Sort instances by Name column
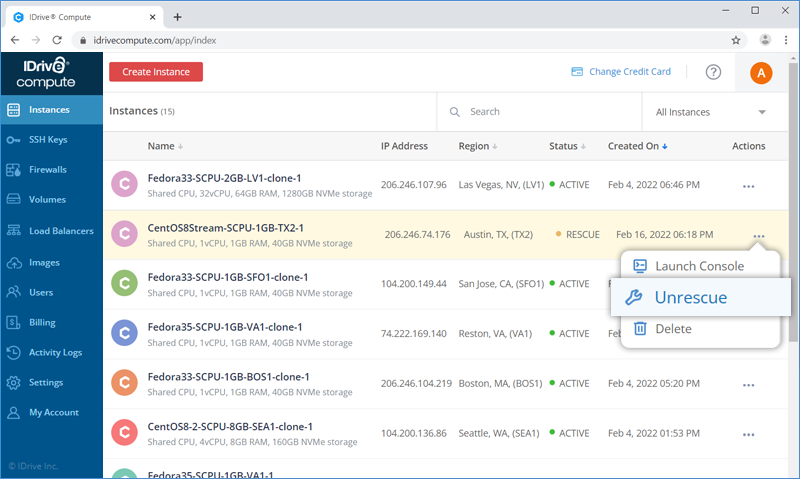 click(165, 146)
